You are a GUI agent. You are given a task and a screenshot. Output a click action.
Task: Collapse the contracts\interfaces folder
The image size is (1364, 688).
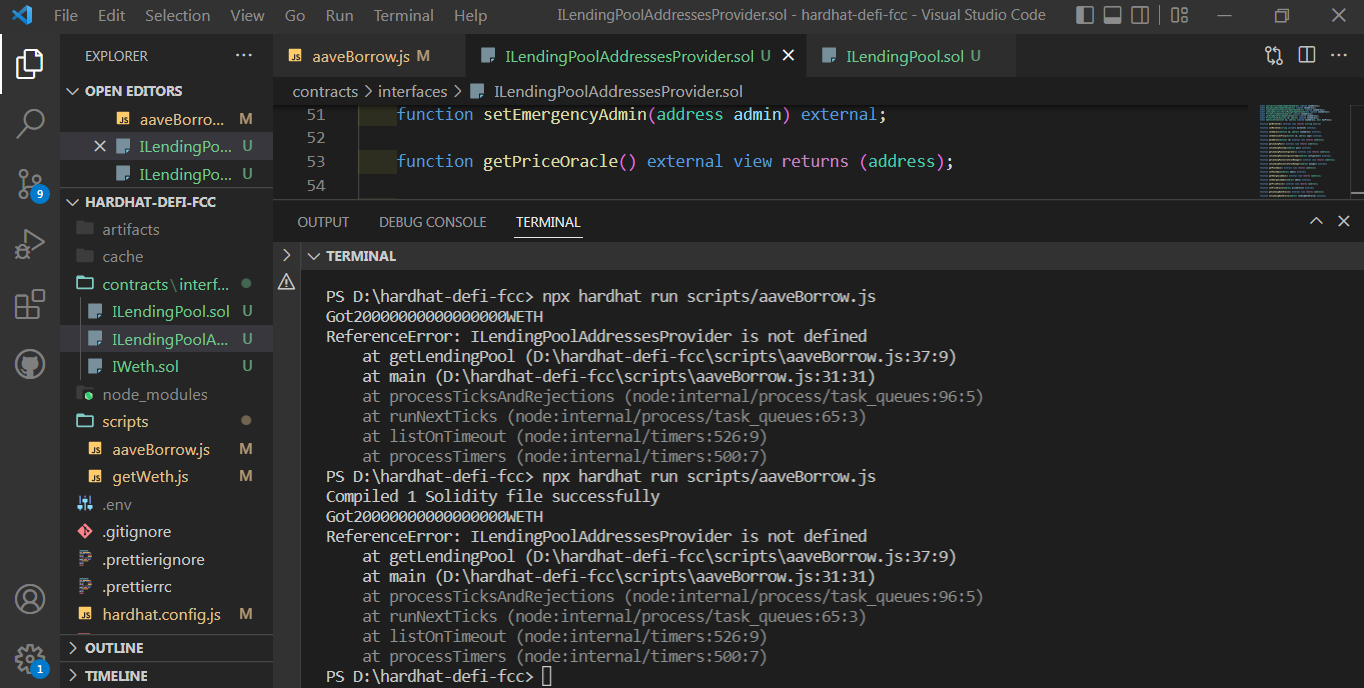click(166, 284)
